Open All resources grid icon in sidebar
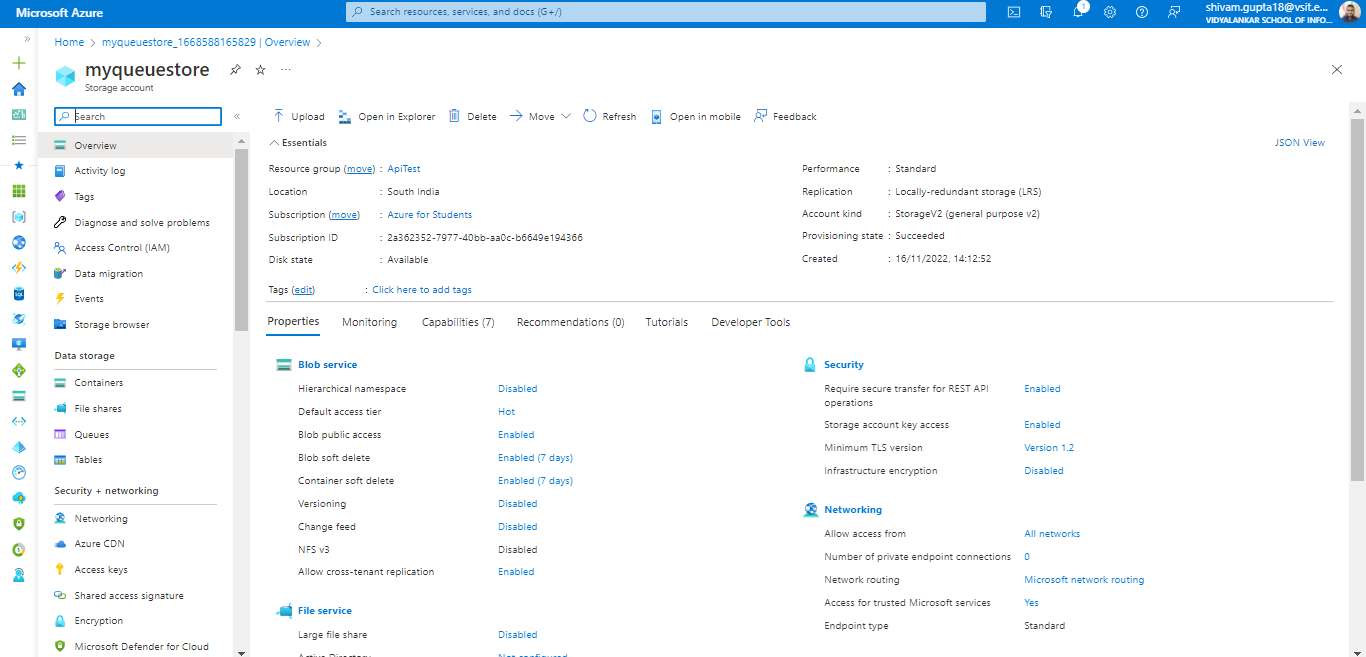Viewport: 1366px width, 657px height. [x=18, y=191]
